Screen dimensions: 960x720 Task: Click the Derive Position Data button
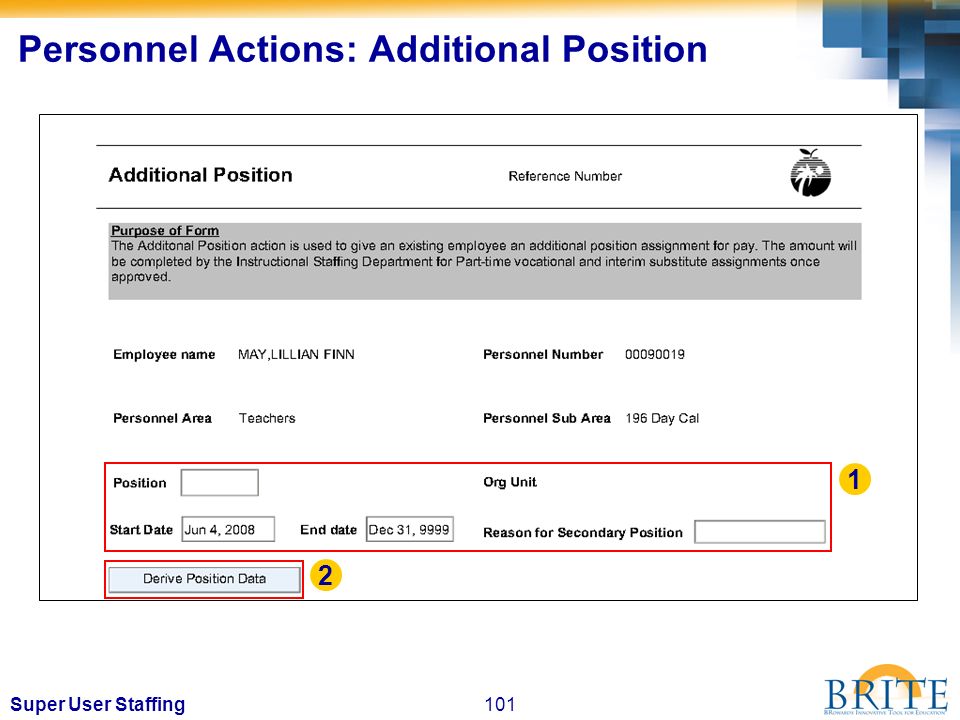click(x=204, y=579)
